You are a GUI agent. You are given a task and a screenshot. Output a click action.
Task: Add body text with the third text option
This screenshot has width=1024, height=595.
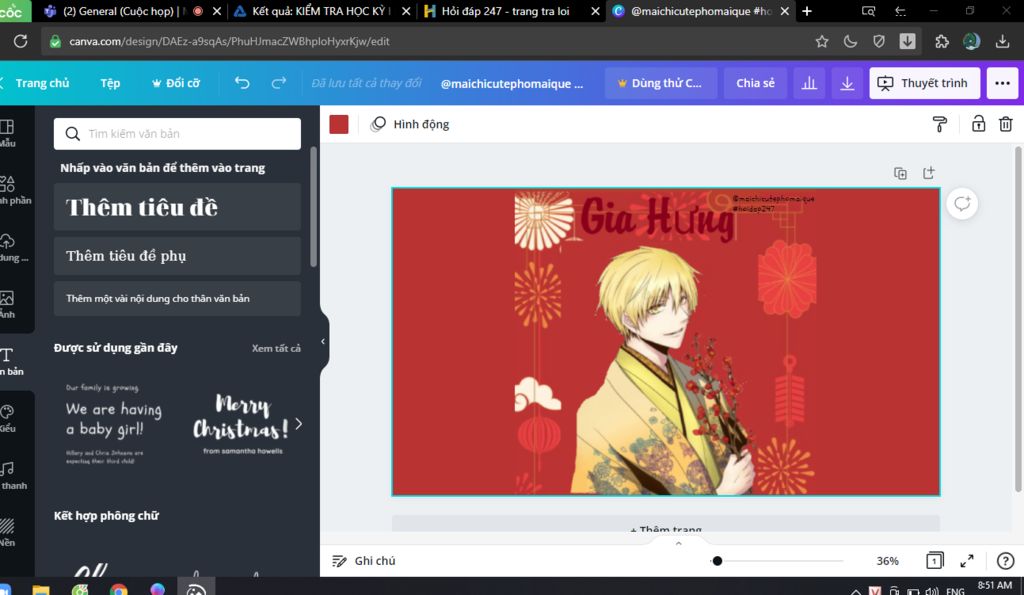(x=177, y=298)
